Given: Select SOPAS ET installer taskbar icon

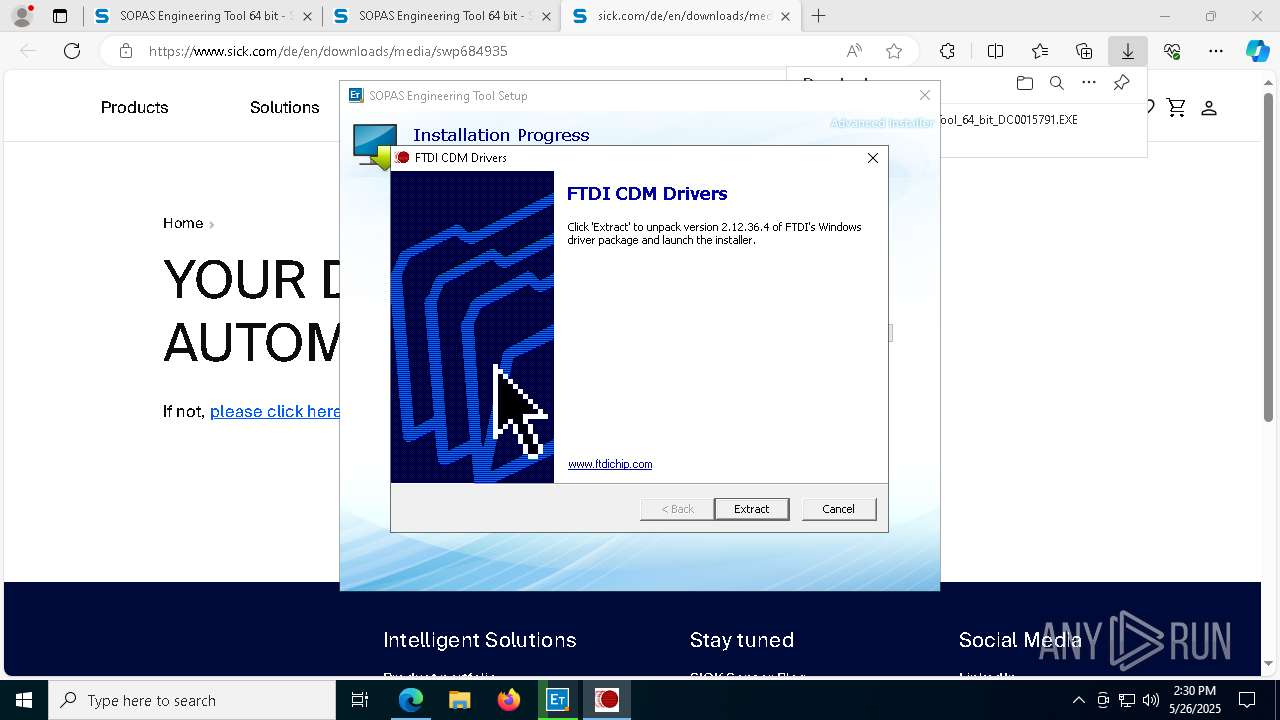Looking at the screenshot, I should point(558,700).
